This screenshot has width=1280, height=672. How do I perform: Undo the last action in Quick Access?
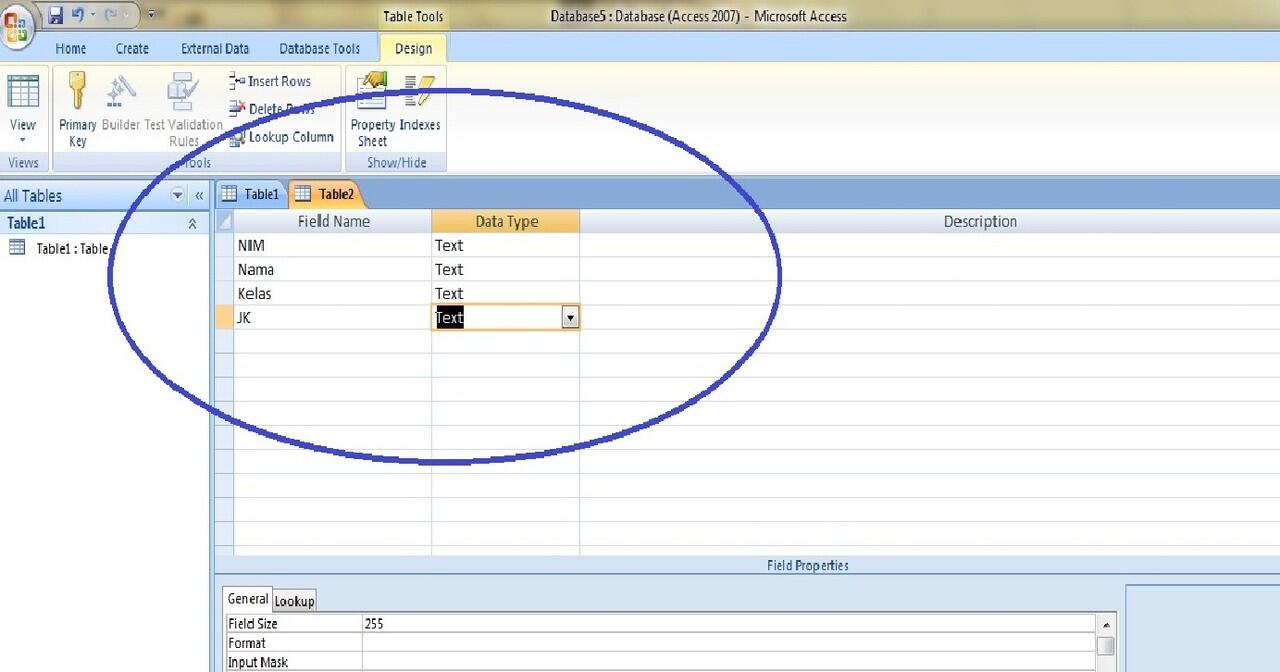[77, 15]
